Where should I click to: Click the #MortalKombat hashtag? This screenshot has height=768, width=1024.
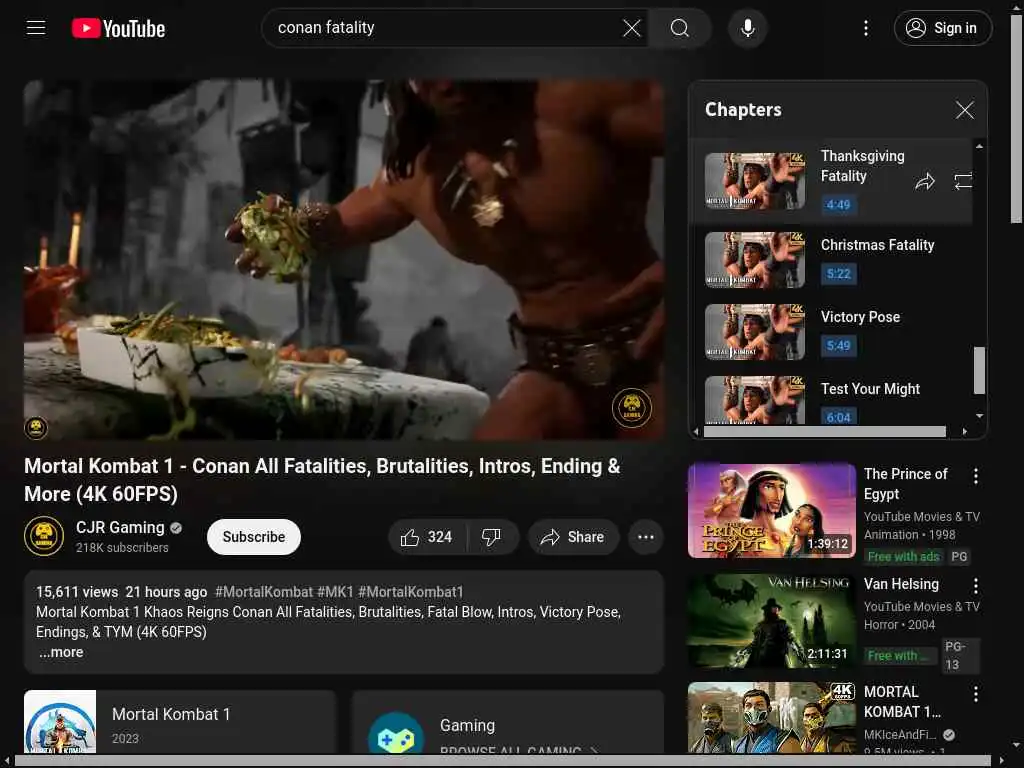click(x=264, y=592)
